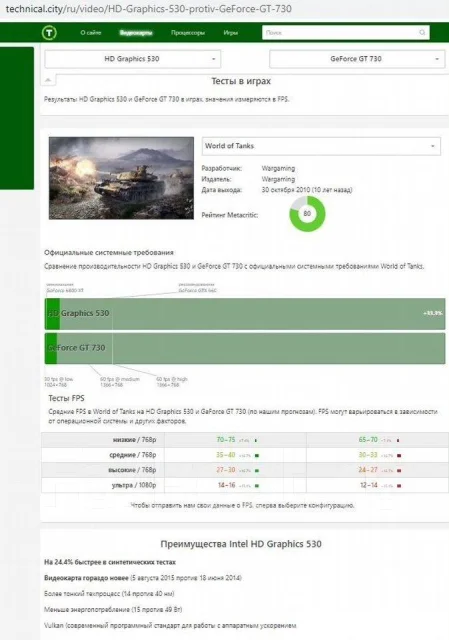Viewport: 449px width, 640px height.
Task: Click the 65–70 FPS value
Action: tap(368, 440)
